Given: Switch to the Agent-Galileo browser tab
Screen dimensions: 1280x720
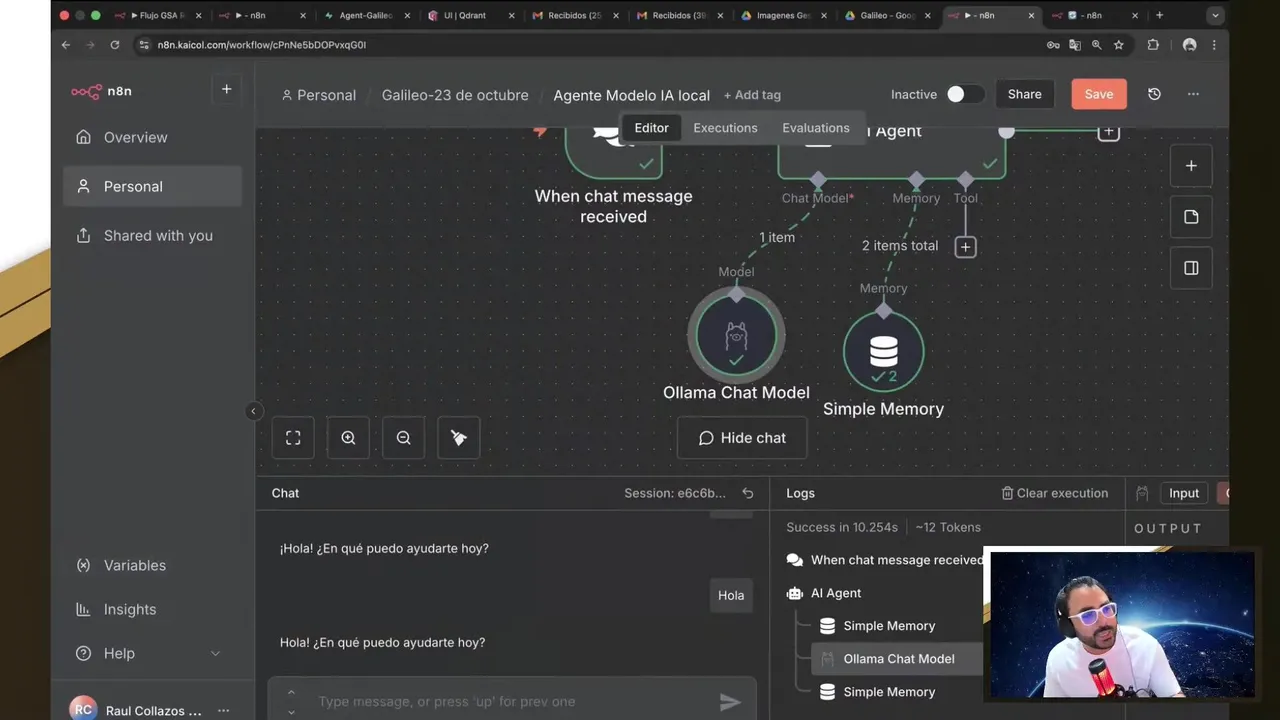Looking at the screenshot, I should pos(366,15).
